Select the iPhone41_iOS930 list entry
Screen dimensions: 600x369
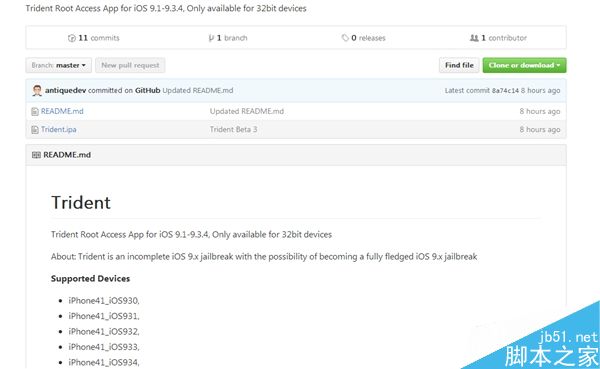click(x=104, y=300)
